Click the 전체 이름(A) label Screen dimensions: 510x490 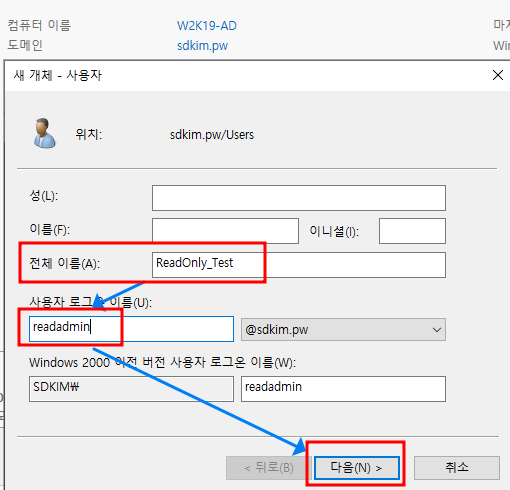click(65, 263)
